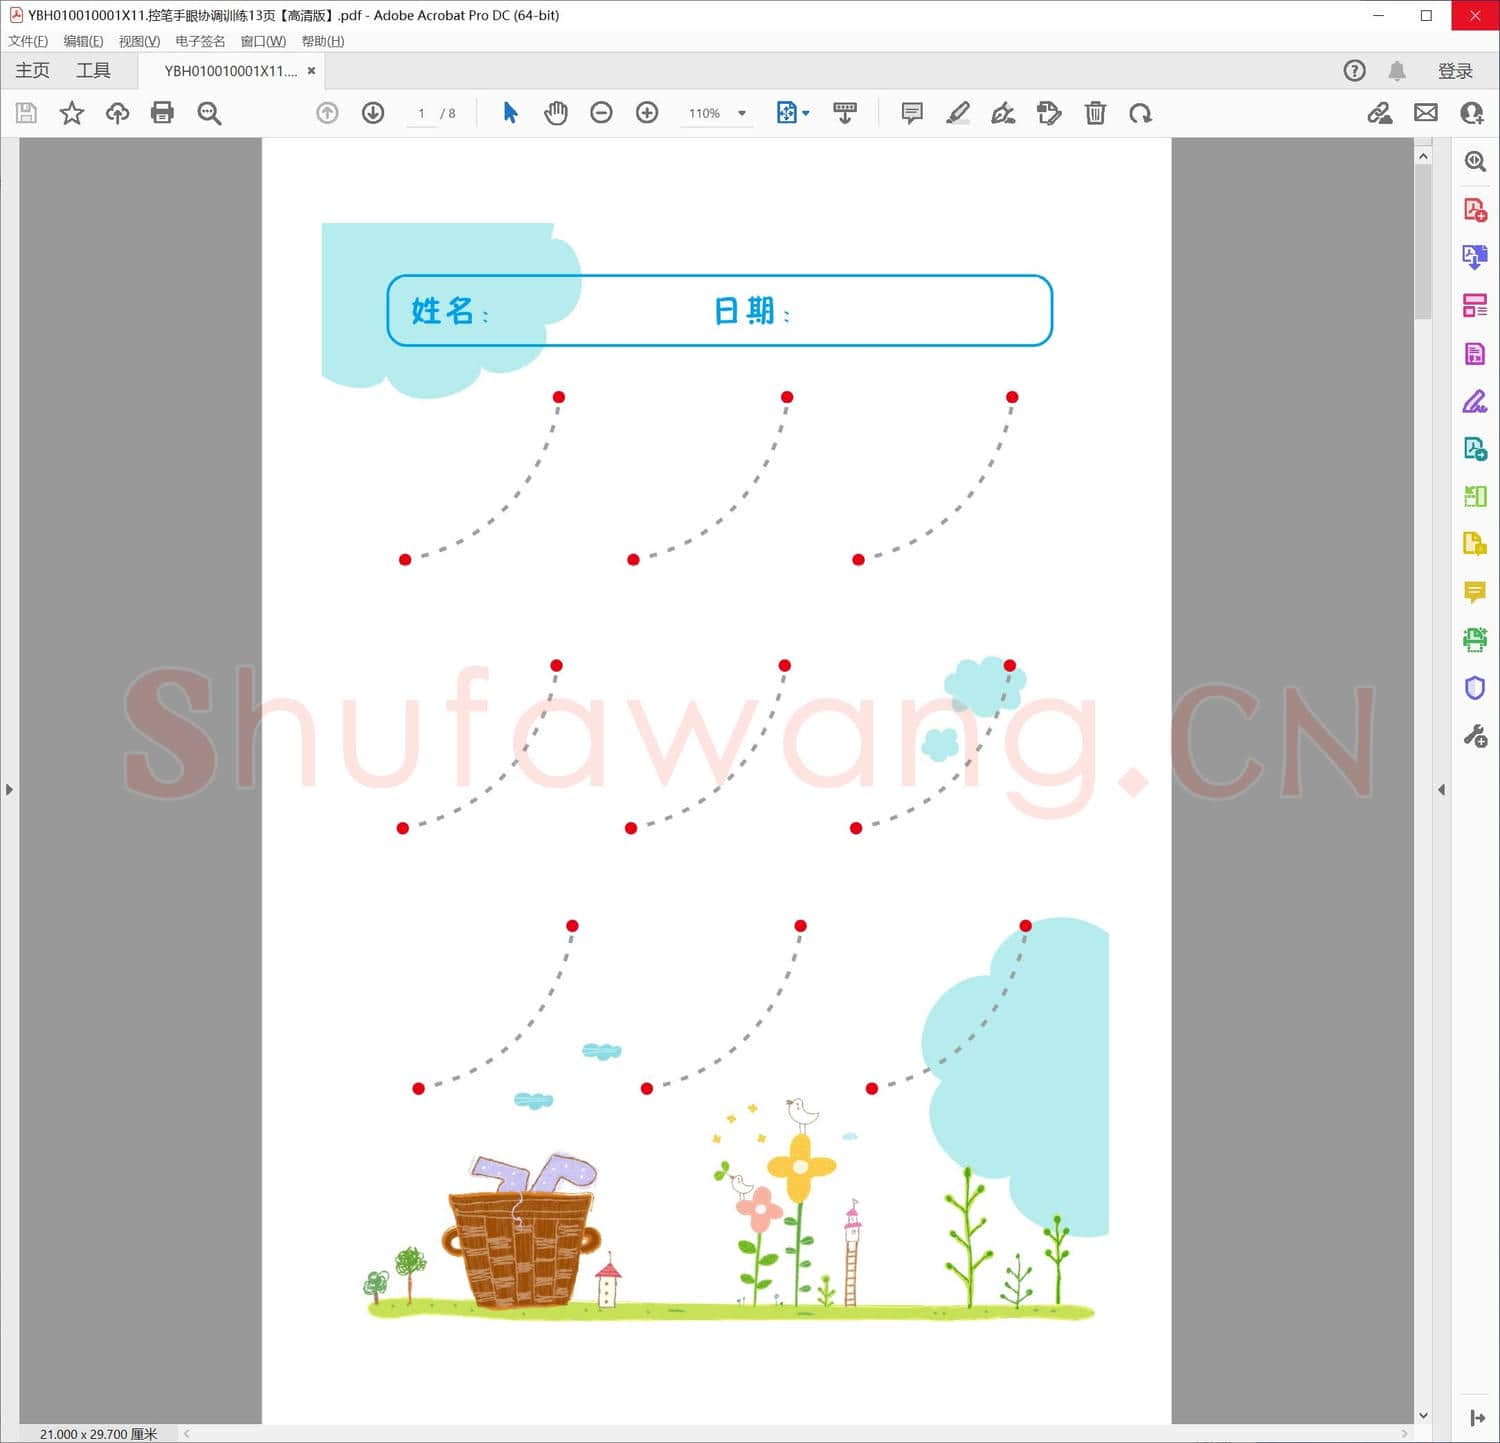Image resolution: width=1500 pixels, height=1443 pixels.
Task: Open yellow combine files sidebar tool
Action: coord(1475,544)
